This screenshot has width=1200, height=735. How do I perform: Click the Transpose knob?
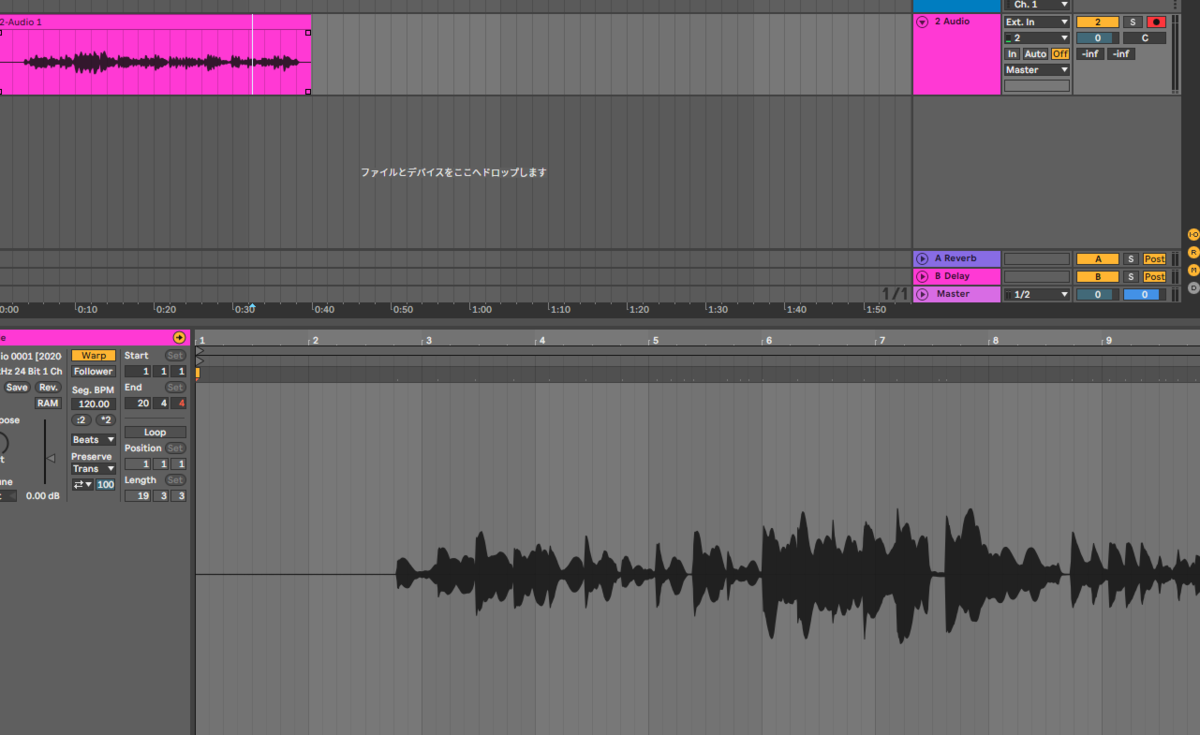point(1,443)
